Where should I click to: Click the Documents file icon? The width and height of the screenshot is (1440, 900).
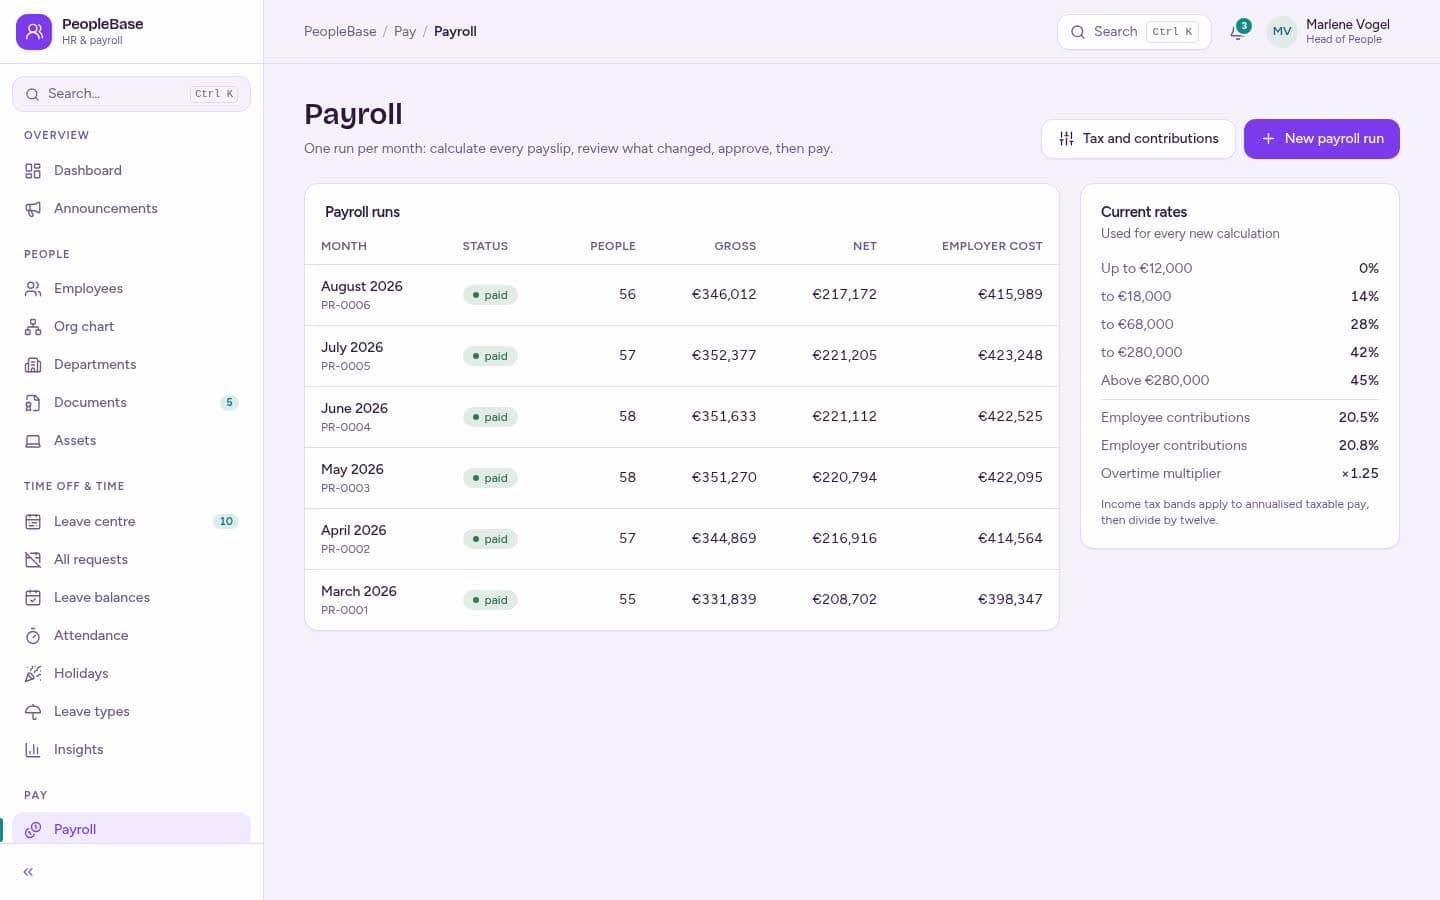33,403
